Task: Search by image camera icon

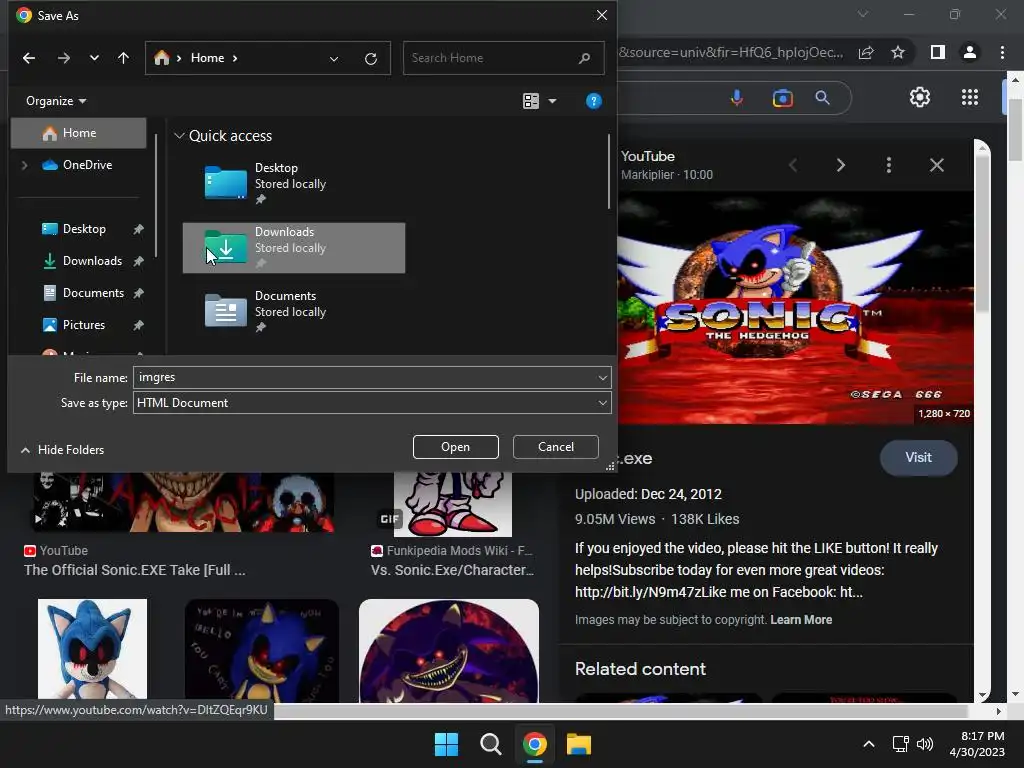Action: 782,98
